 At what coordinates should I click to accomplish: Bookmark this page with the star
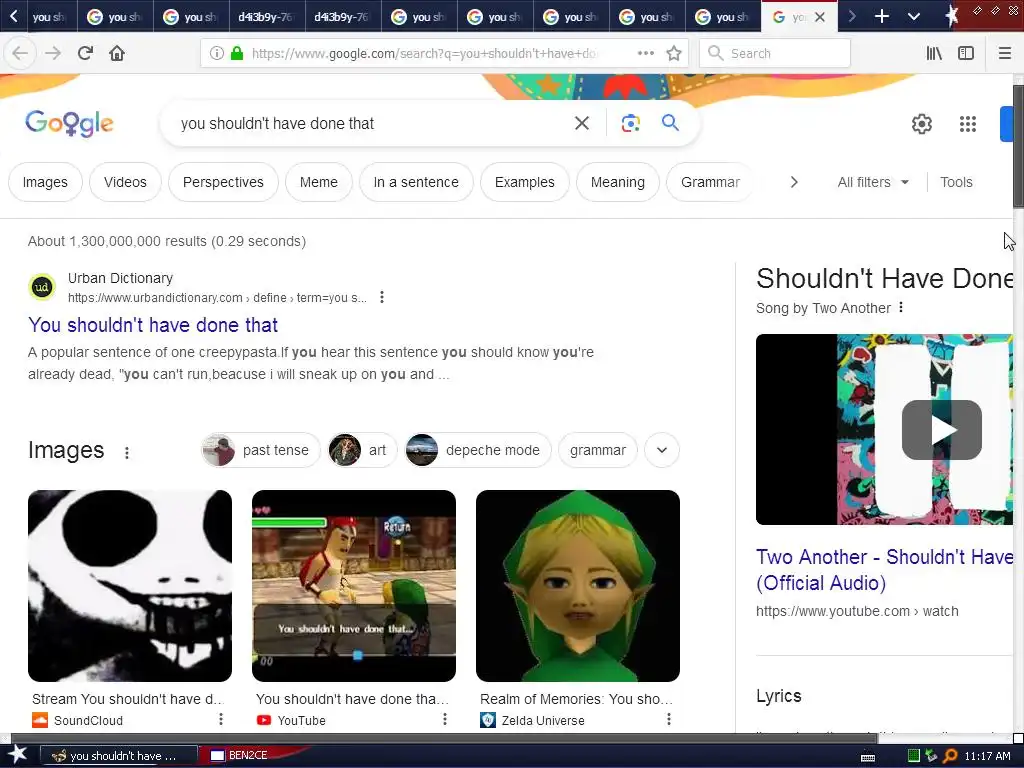(x=674, y=53)
